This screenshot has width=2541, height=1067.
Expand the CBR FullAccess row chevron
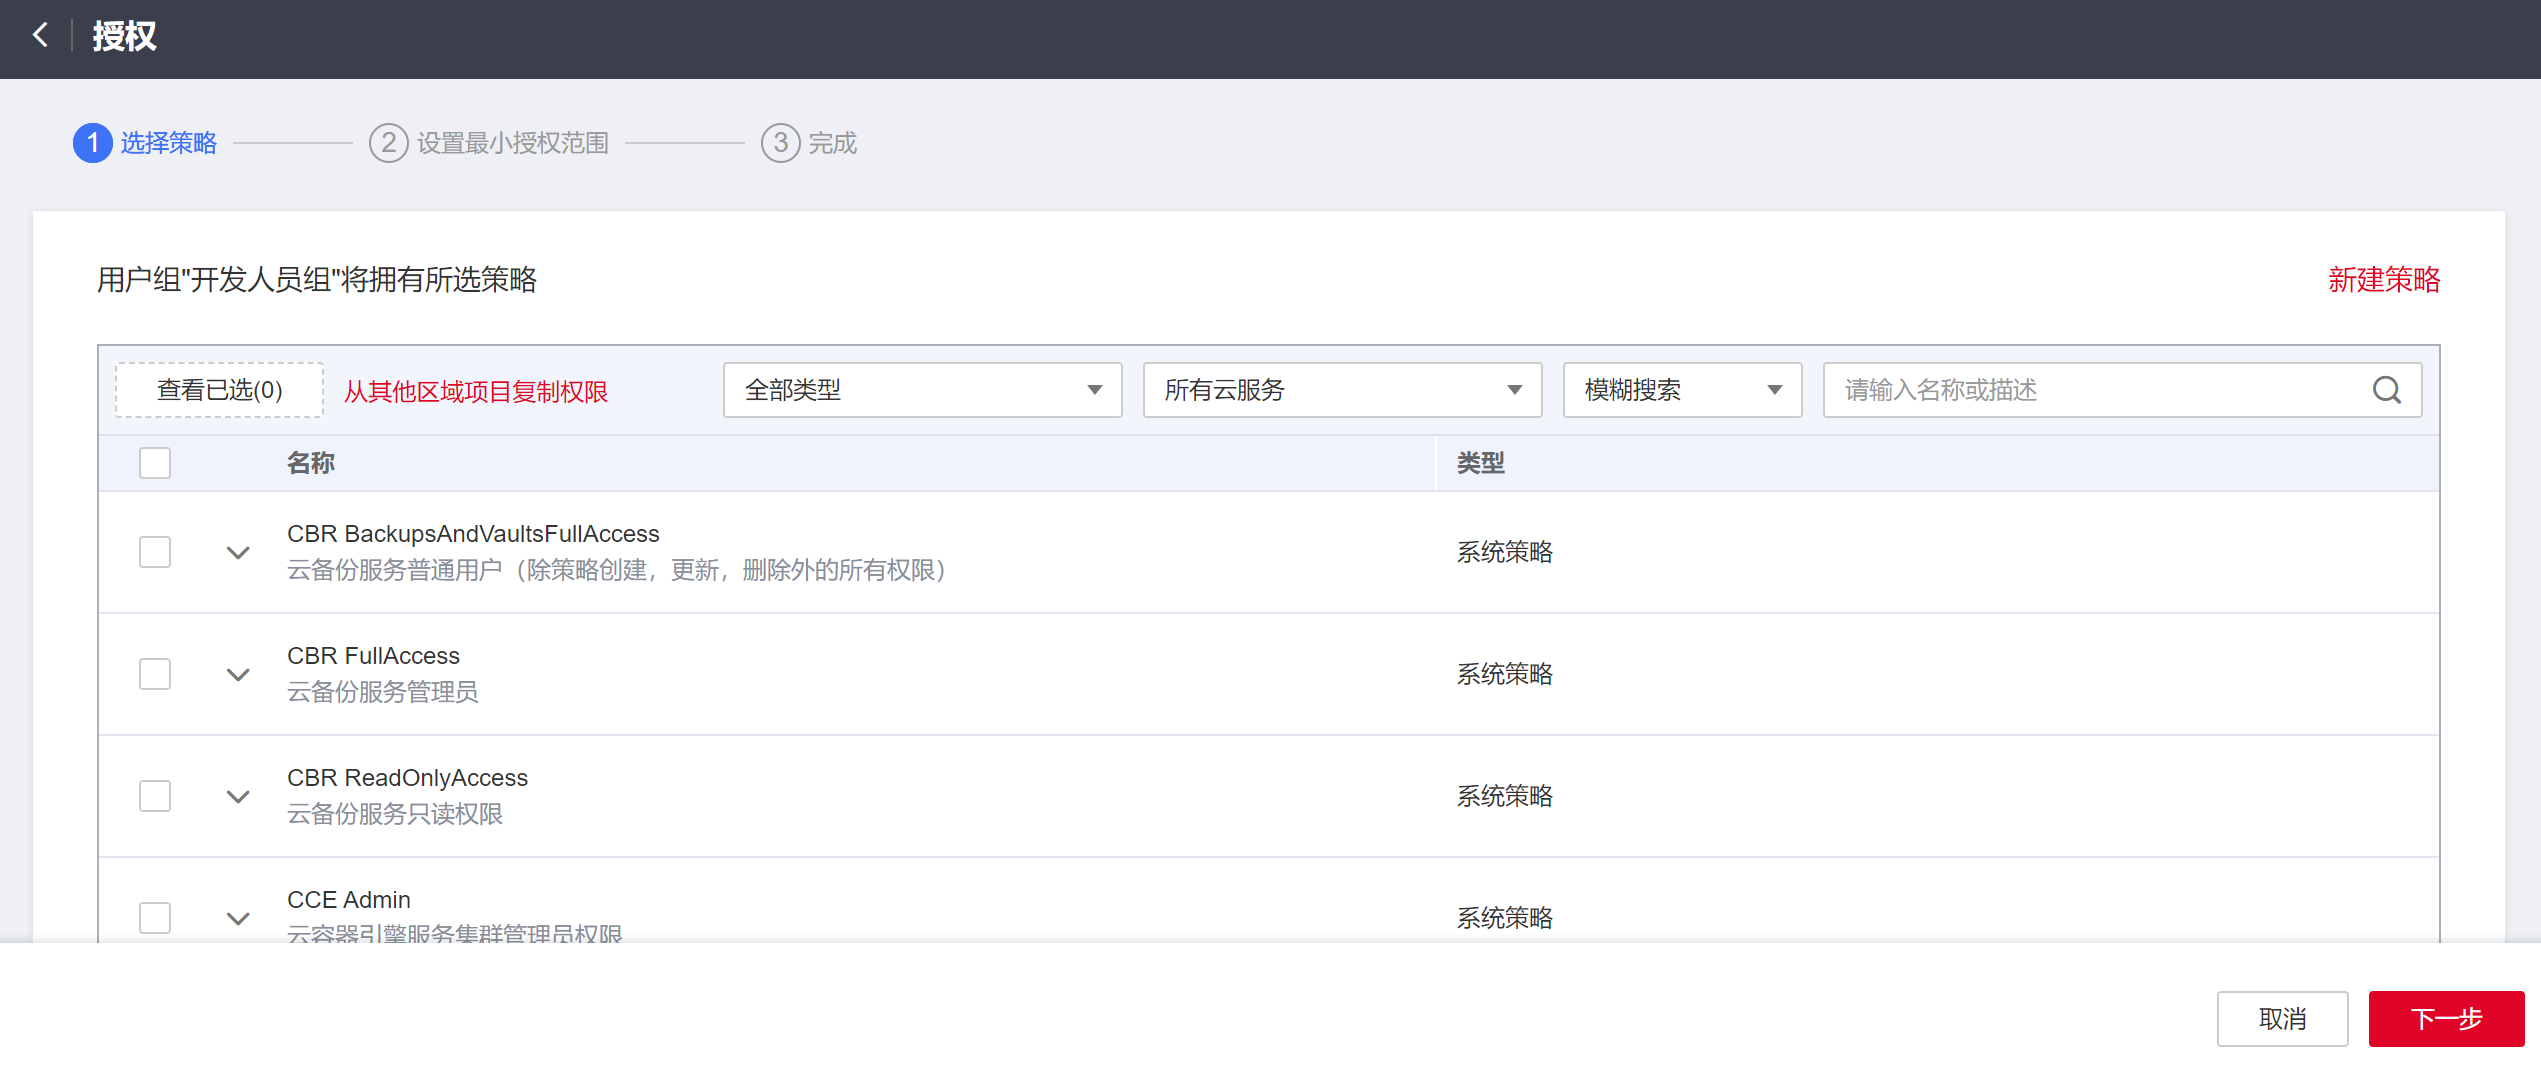point(238,675)
